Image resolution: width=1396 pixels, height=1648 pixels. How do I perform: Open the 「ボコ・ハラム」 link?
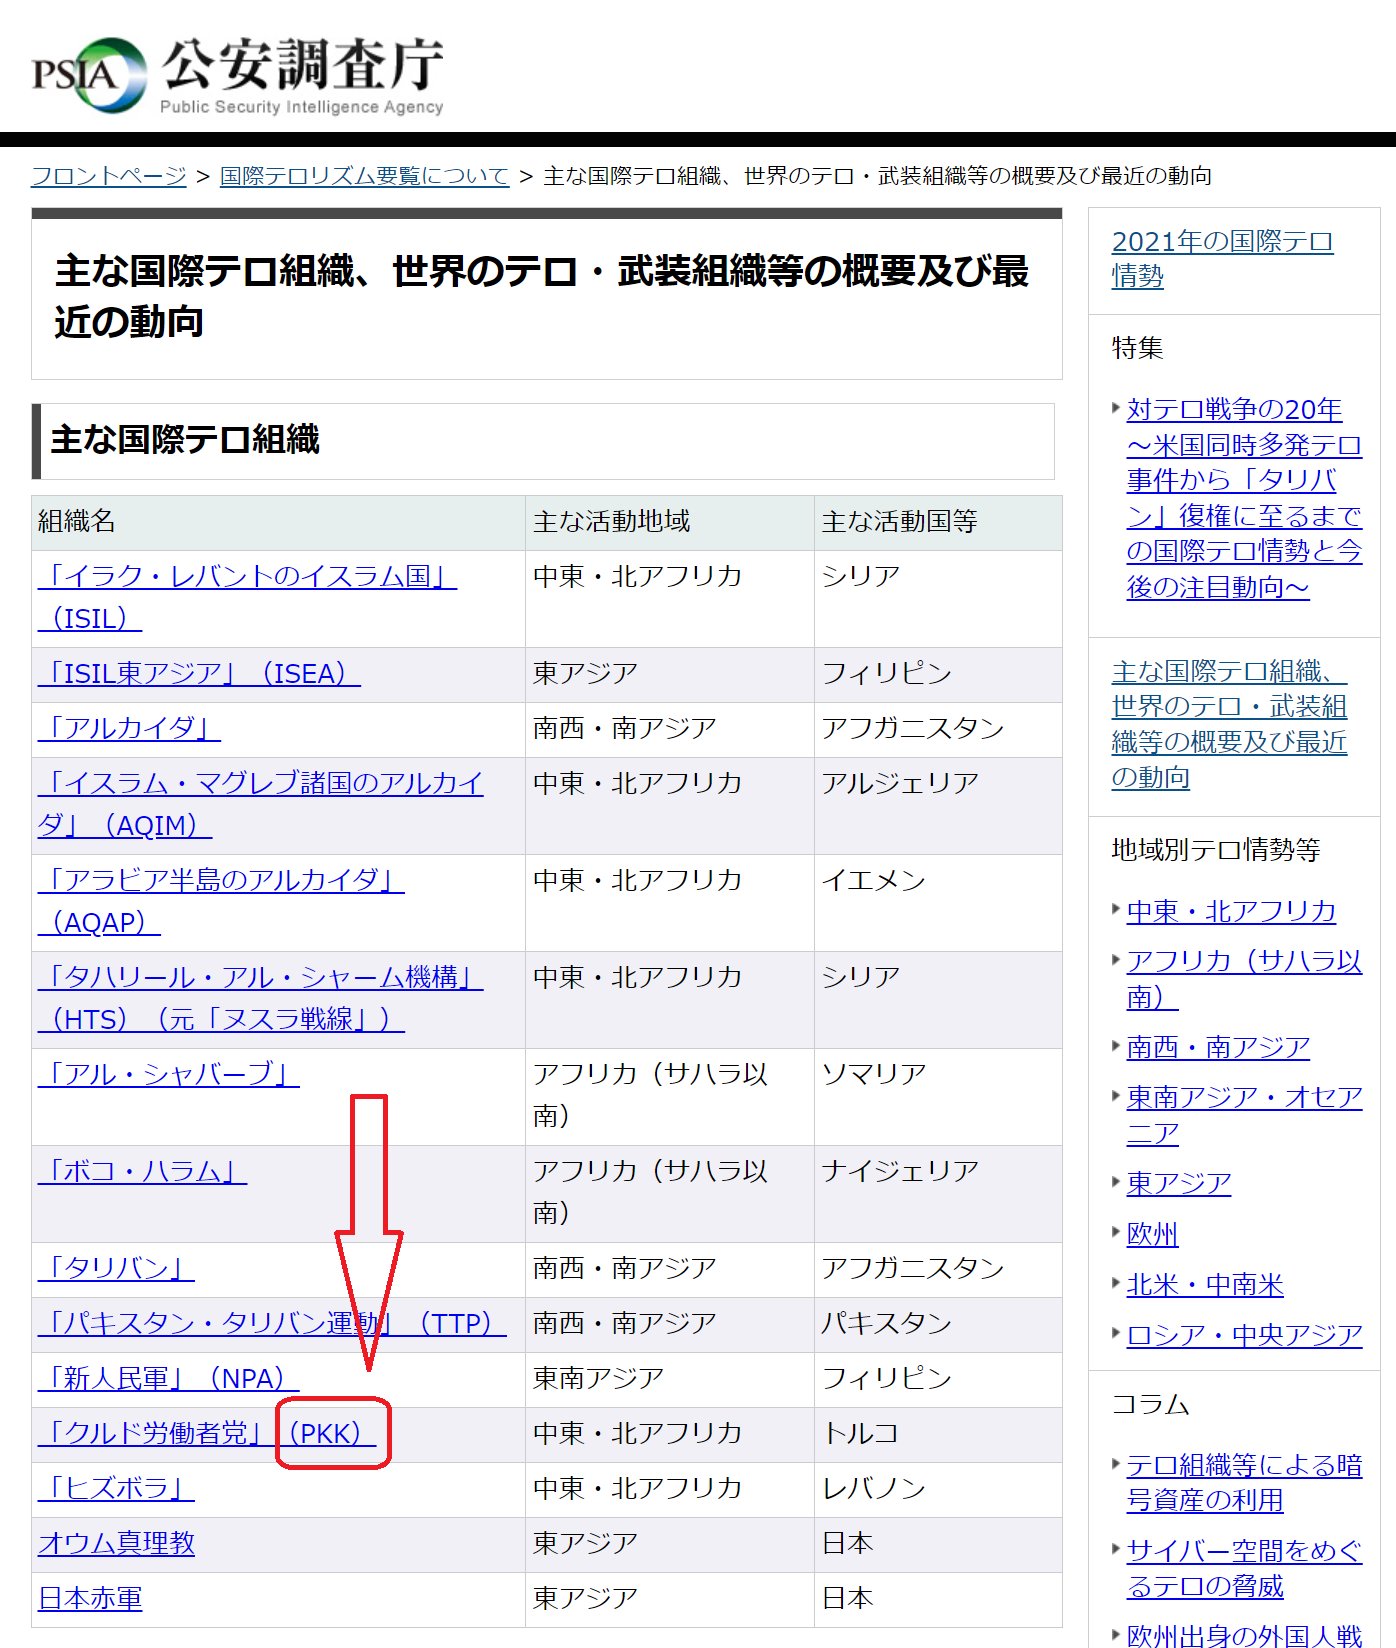coord(142,1171)
